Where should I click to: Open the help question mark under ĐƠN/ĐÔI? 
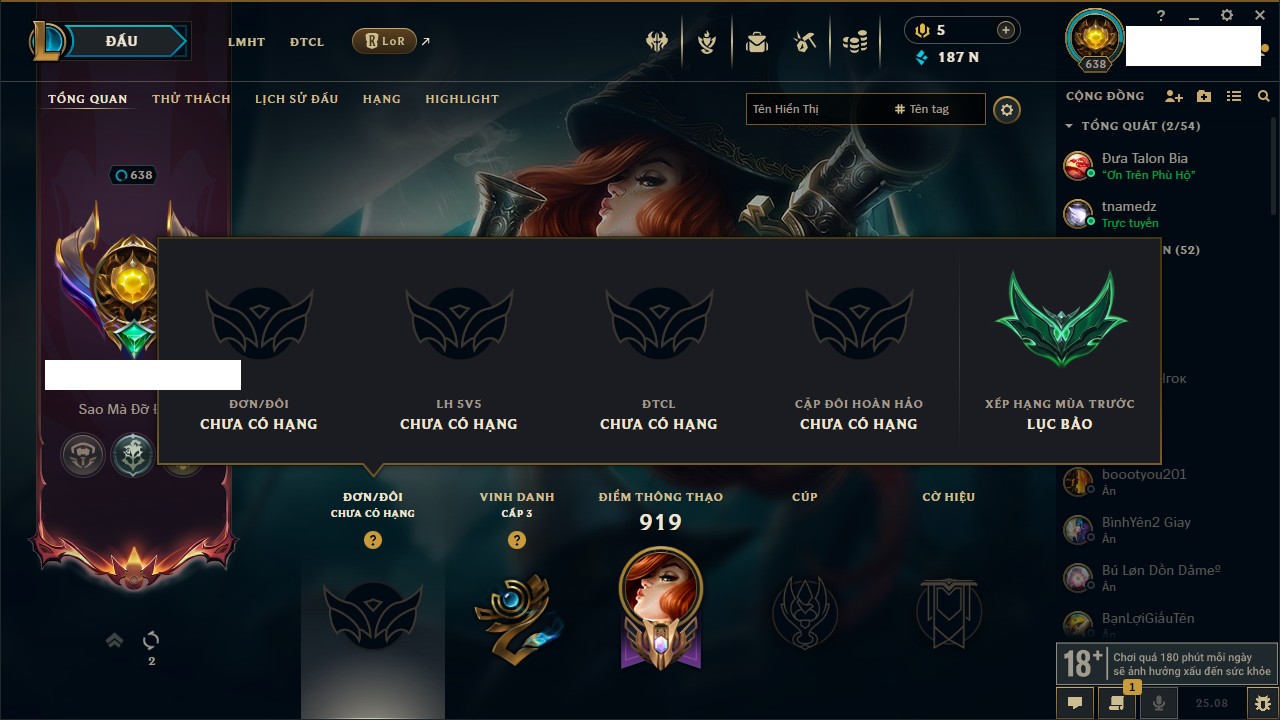click(373, 540)
